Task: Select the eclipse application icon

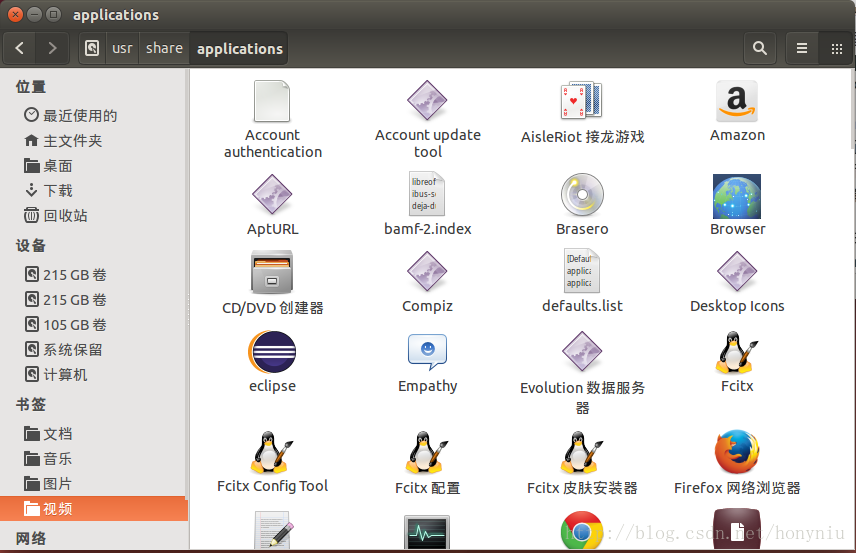Action: click(272, 352)
